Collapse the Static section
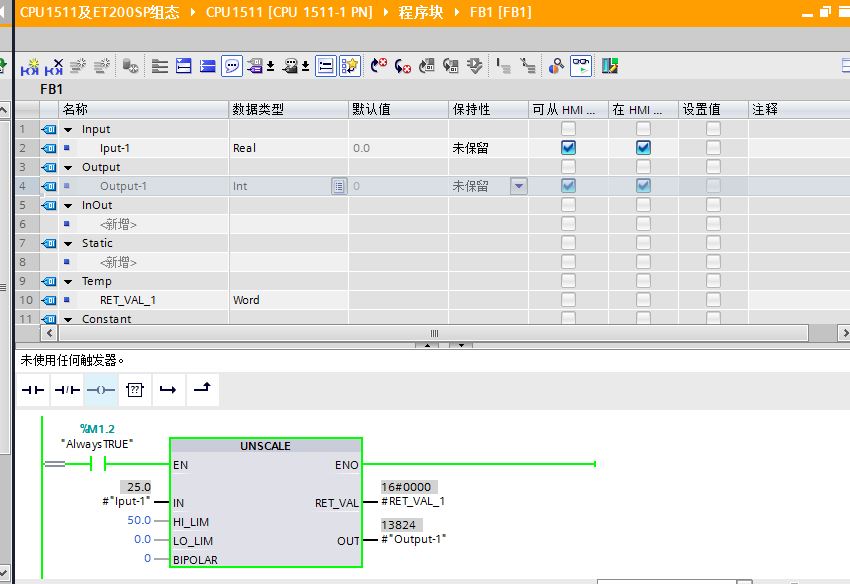Screen dimensions: 850x584 (x=68, y=243)
